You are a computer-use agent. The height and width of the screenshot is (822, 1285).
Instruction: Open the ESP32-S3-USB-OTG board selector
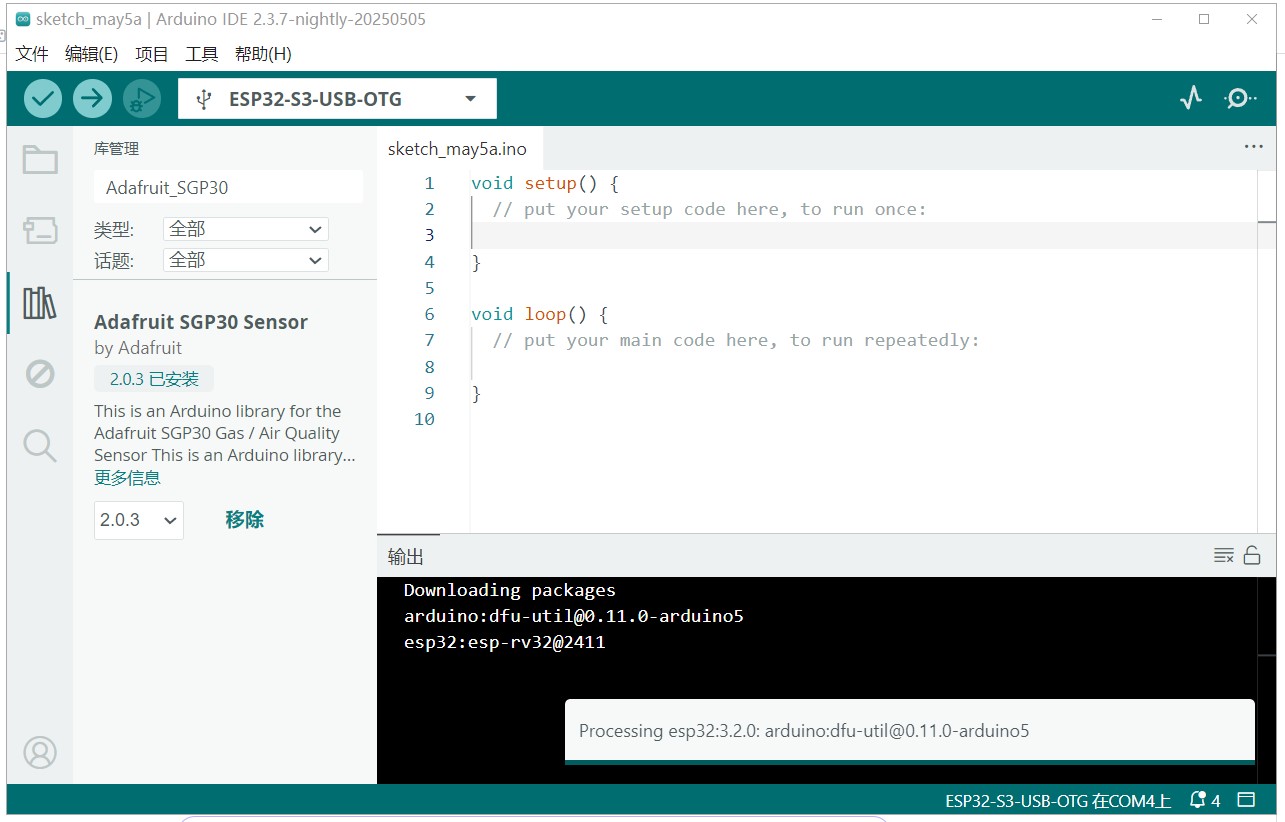[337, 99]
